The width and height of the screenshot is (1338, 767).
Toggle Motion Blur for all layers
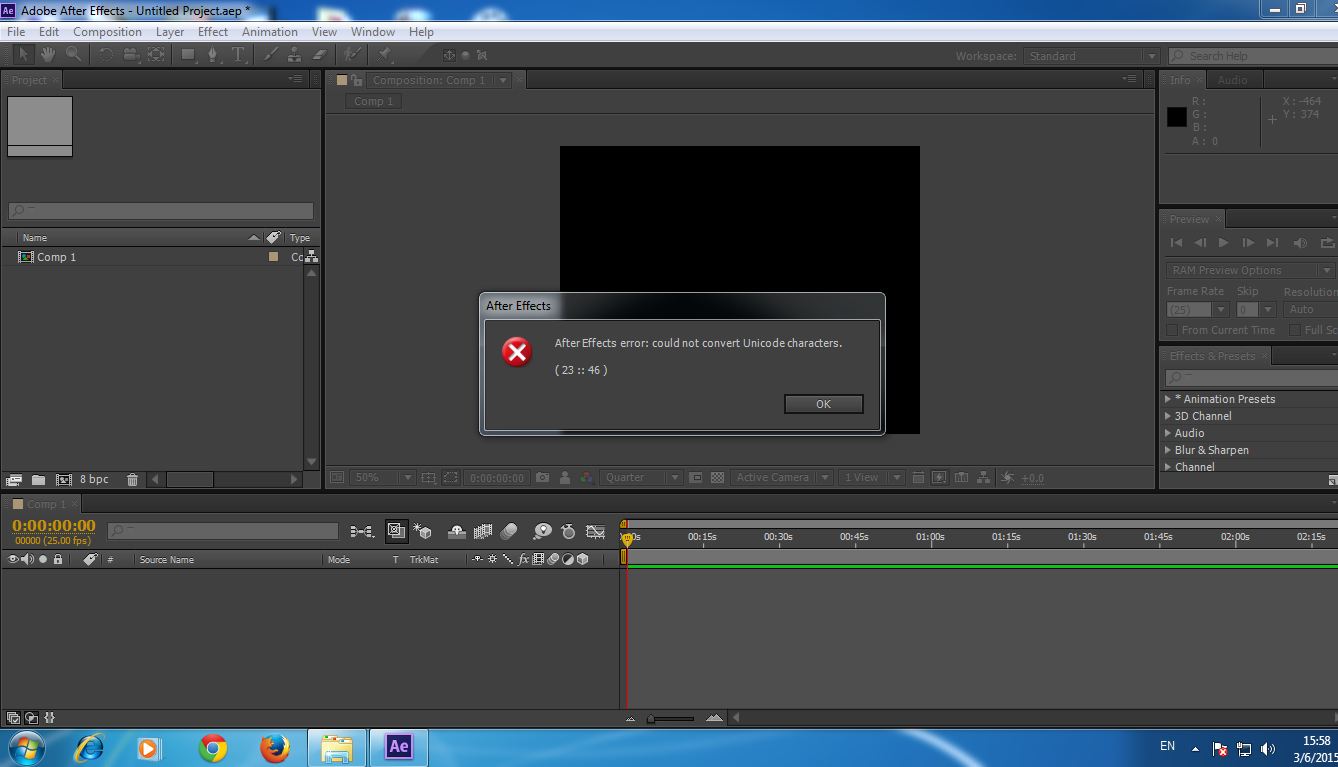pyautogui.click(x=509, y=532)
